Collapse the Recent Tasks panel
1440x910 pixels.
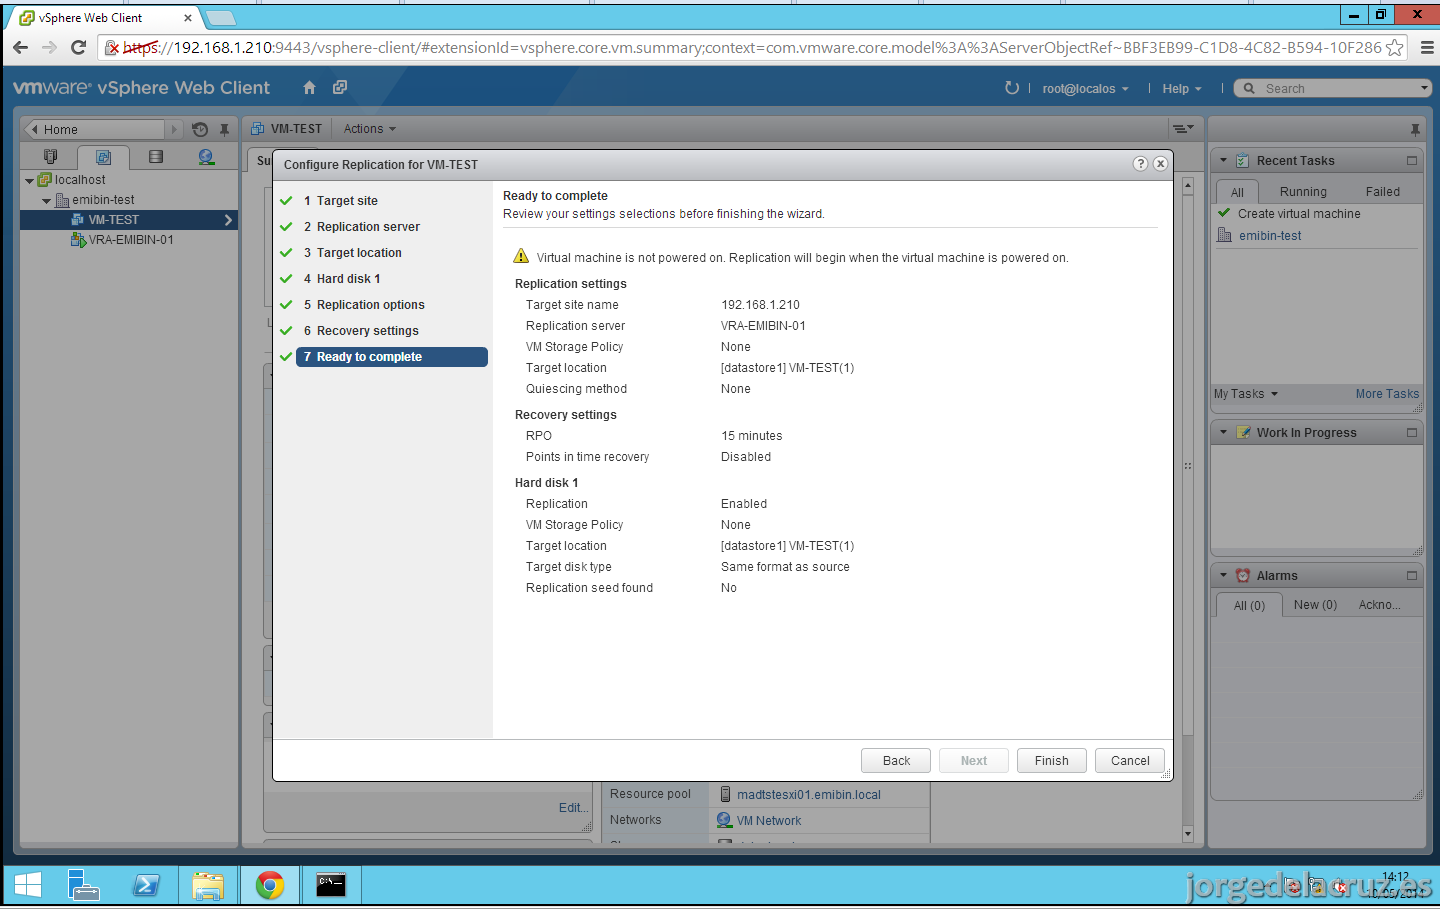click(1223, 161)
